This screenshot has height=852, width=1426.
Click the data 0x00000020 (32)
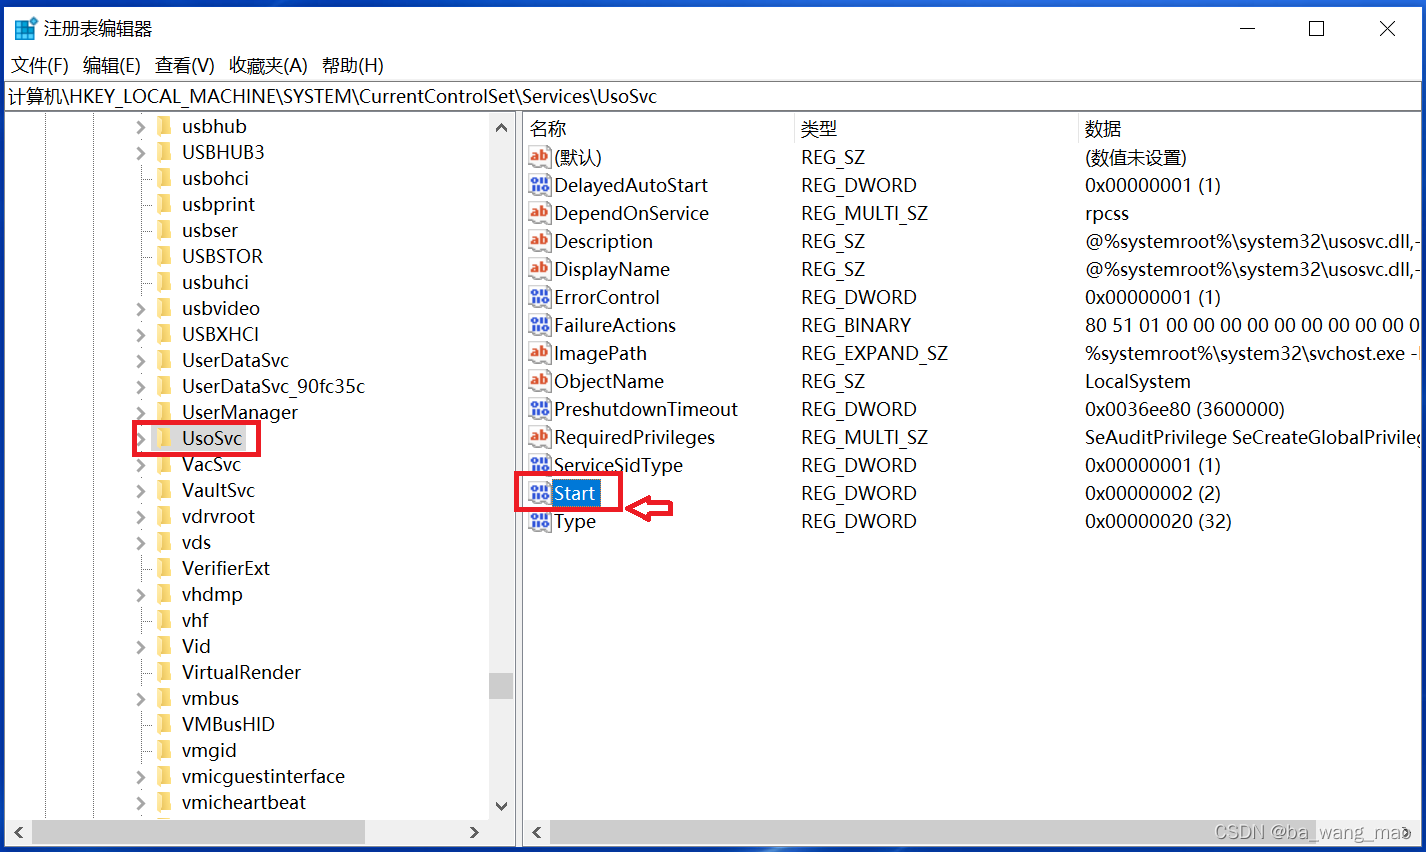coord(1158,521)
